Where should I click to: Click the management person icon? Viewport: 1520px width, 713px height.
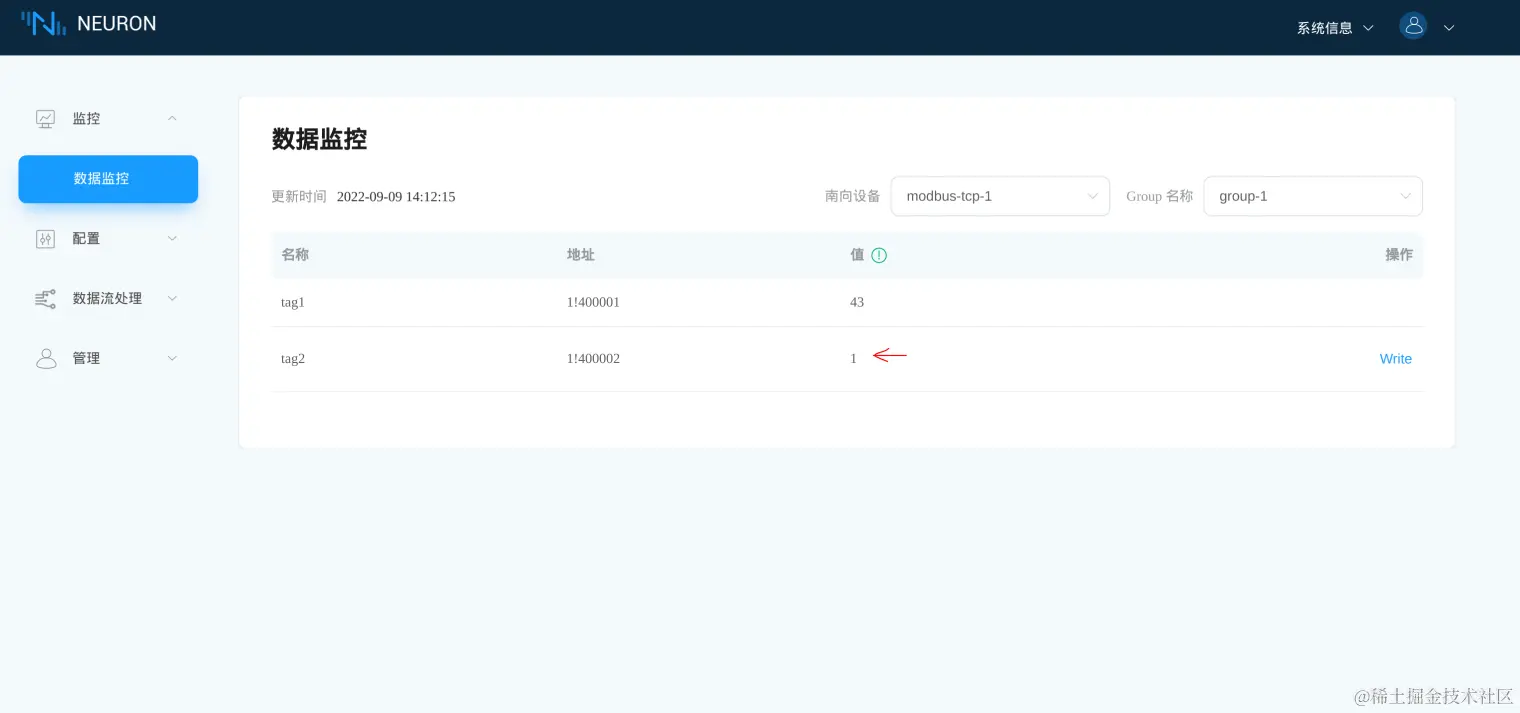(x=46, y=359)
